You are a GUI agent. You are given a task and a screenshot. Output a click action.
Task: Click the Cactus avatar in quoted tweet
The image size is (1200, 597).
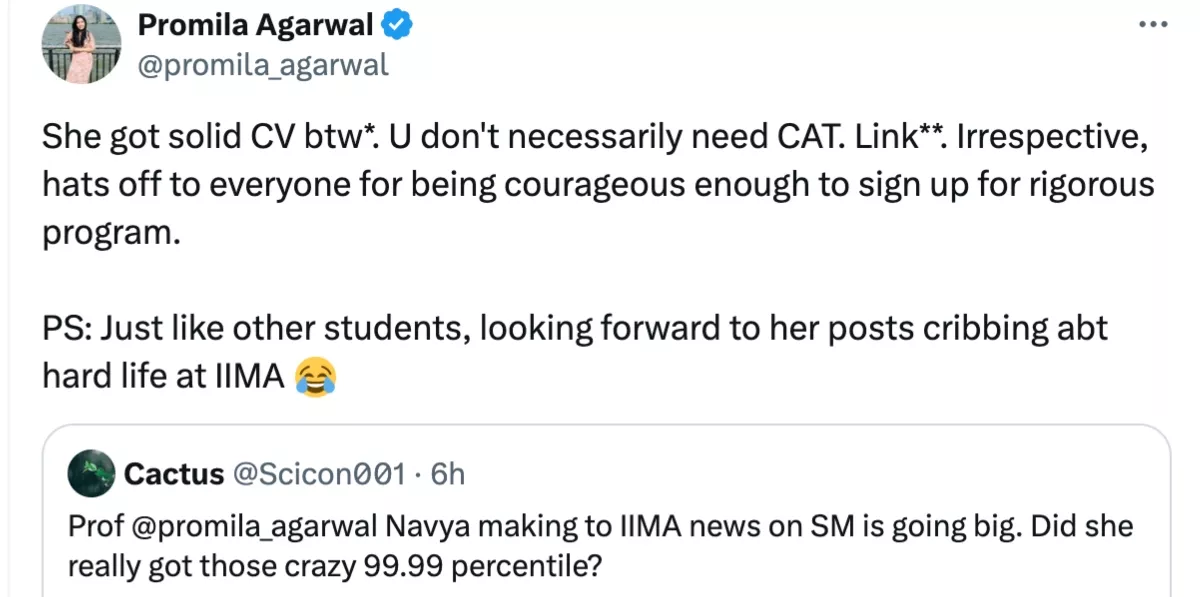(x=91, y=473)
